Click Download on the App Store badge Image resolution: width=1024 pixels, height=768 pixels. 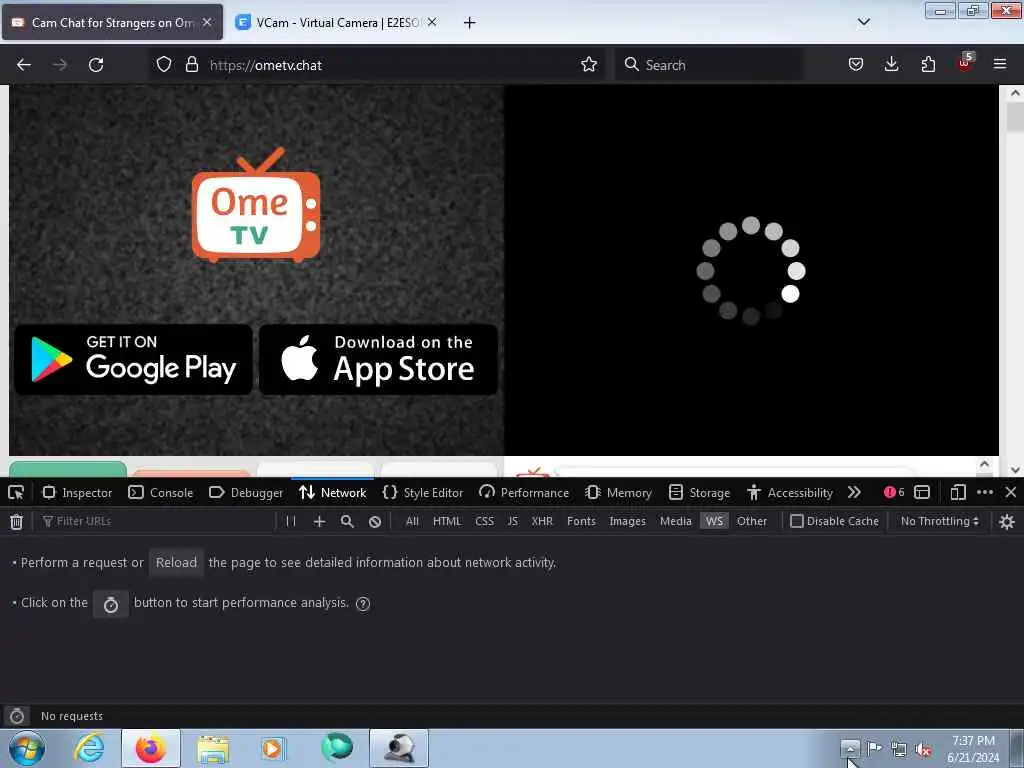(378, 360)
